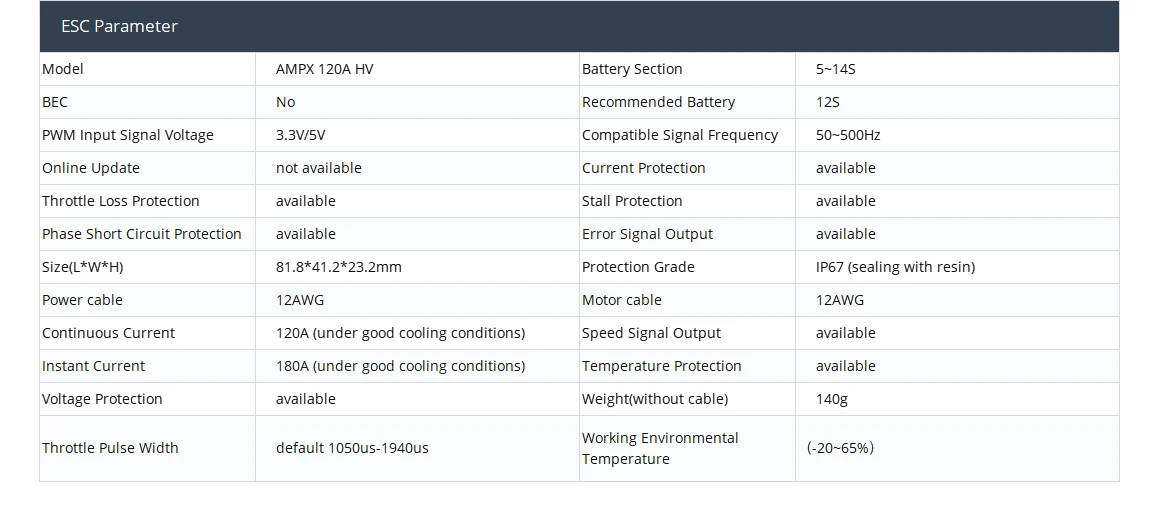
Task: Click the Online Update row label
Action: point(91,168)
